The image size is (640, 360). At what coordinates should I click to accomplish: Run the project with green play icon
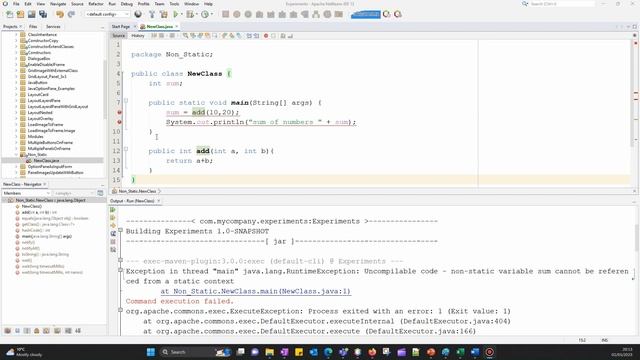[x=176, y=14]
